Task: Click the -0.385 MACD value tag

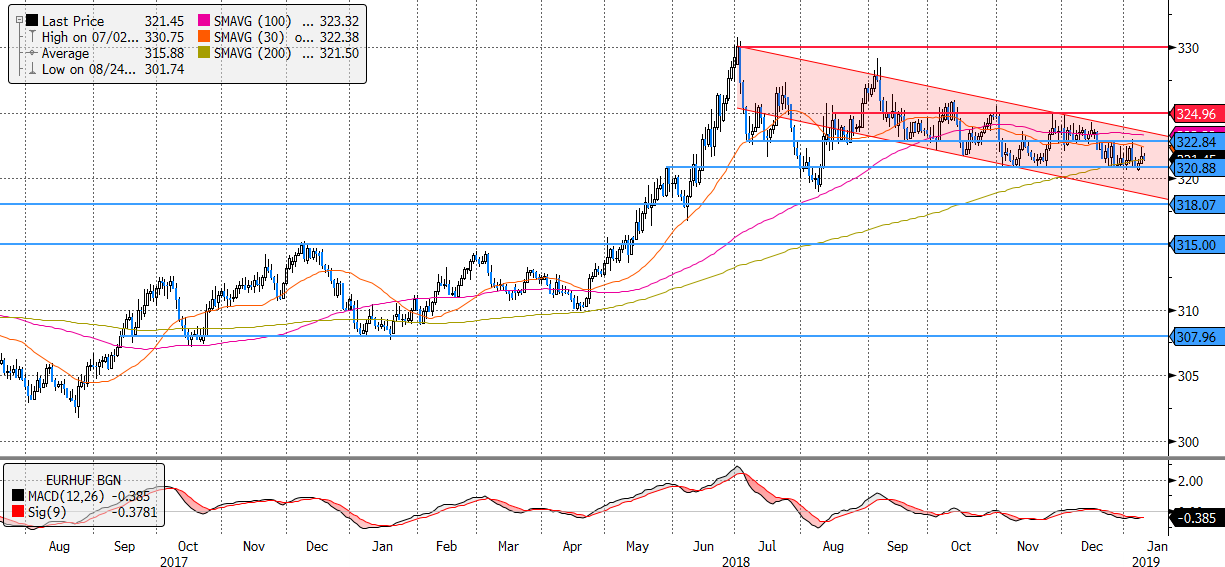Action: click(x=1196, y=518)
